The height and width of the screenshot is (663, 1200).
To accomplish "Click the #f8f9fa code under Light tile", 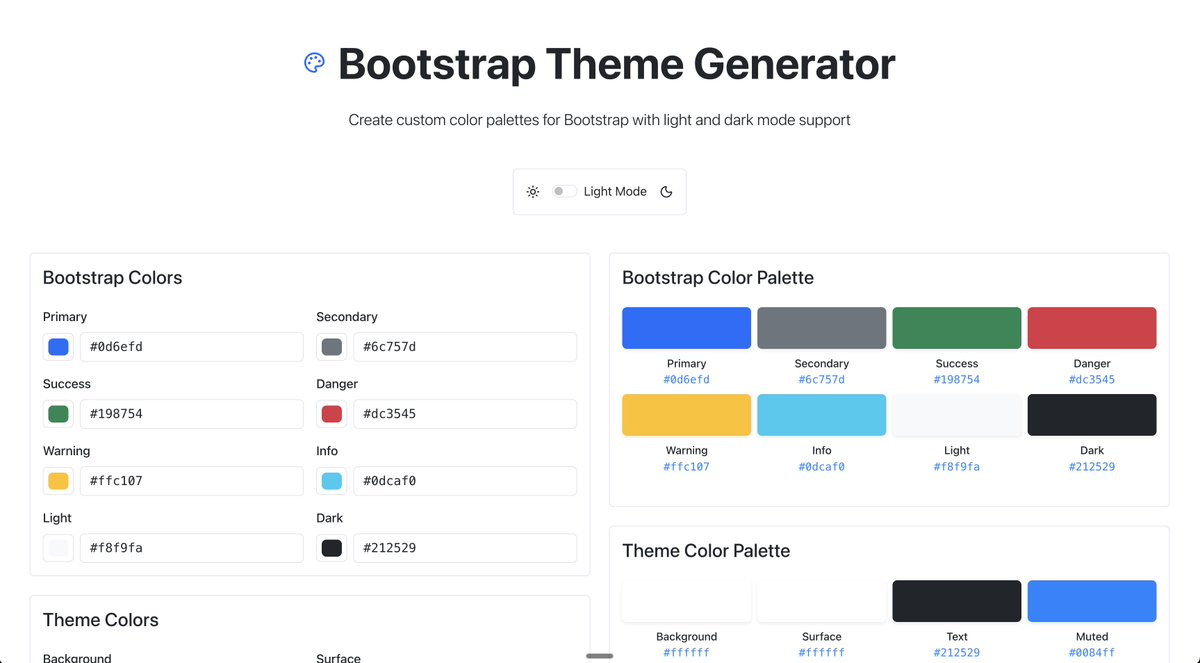I will [x=957, y=467].
